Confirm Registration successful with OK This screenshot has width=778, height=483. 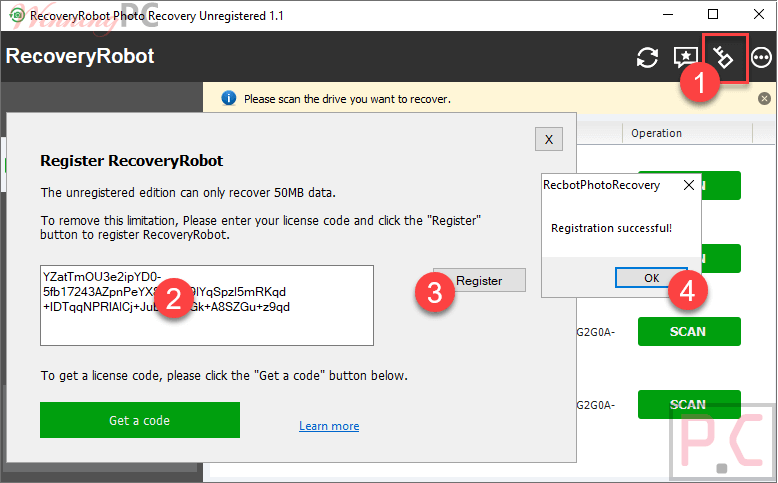tap(651, 278)
